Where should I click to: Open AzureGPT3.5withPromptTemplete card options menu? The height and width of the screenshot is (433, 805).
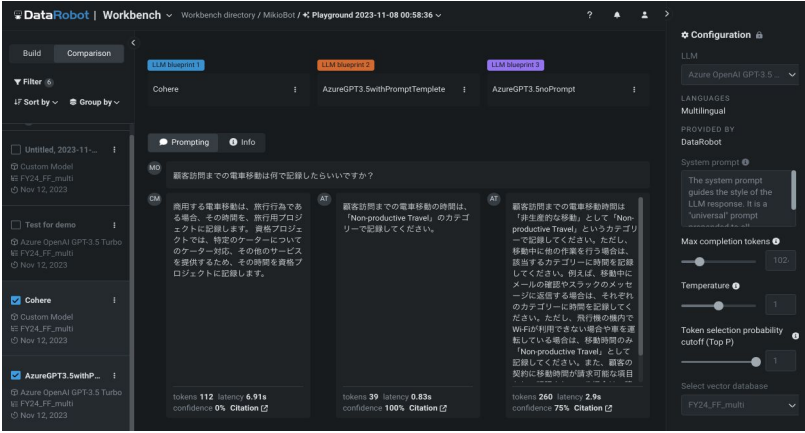(x=464, y=89)
